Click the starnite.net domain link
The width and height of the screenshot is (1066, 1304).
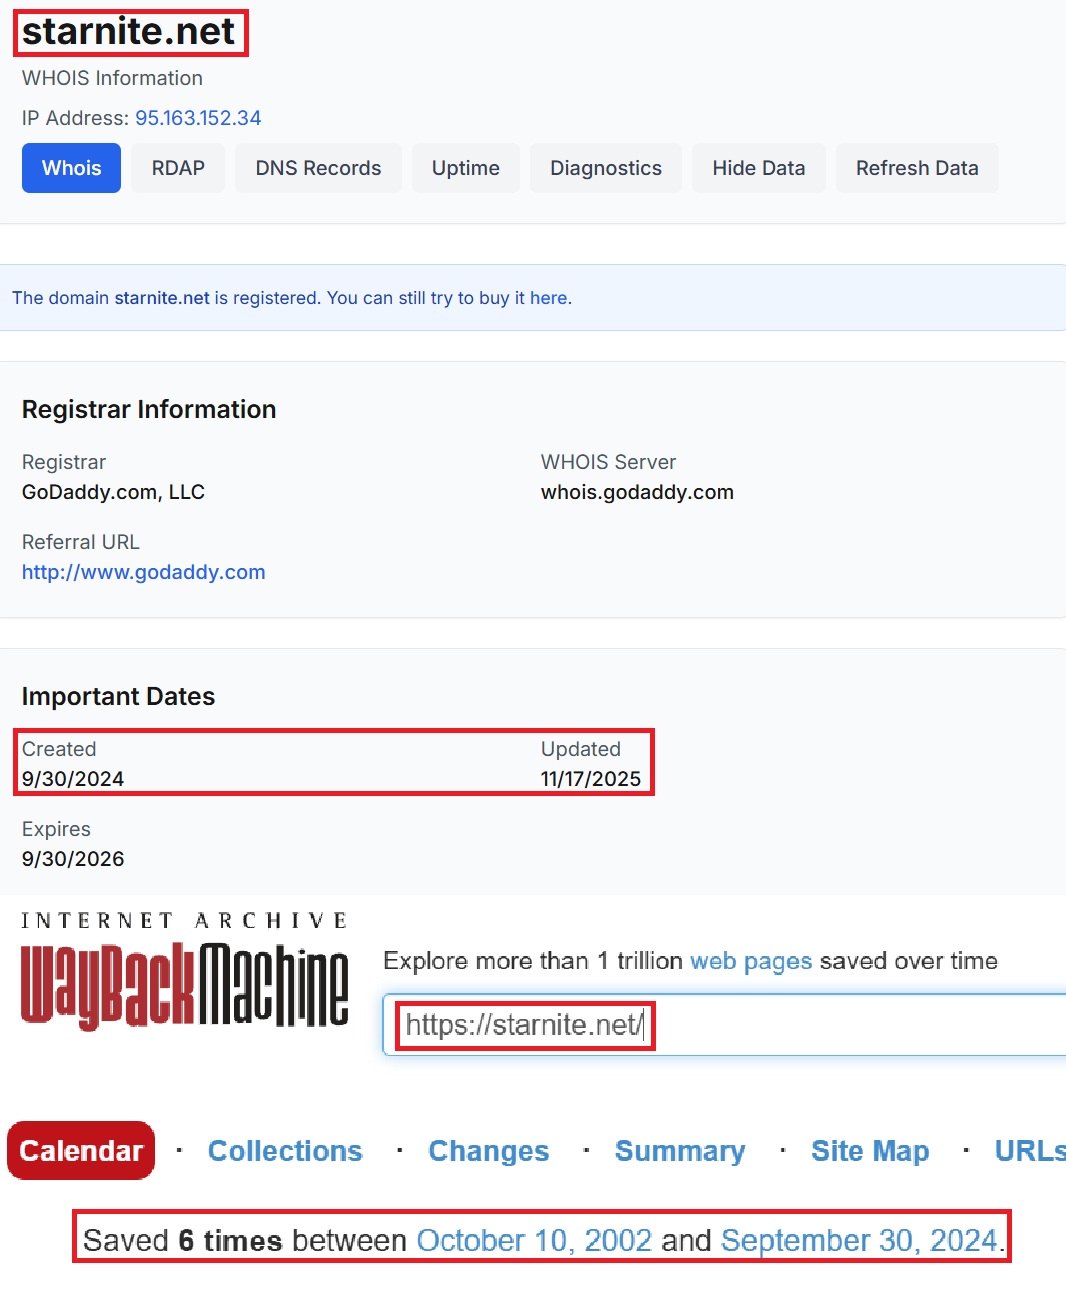[162, 297]
